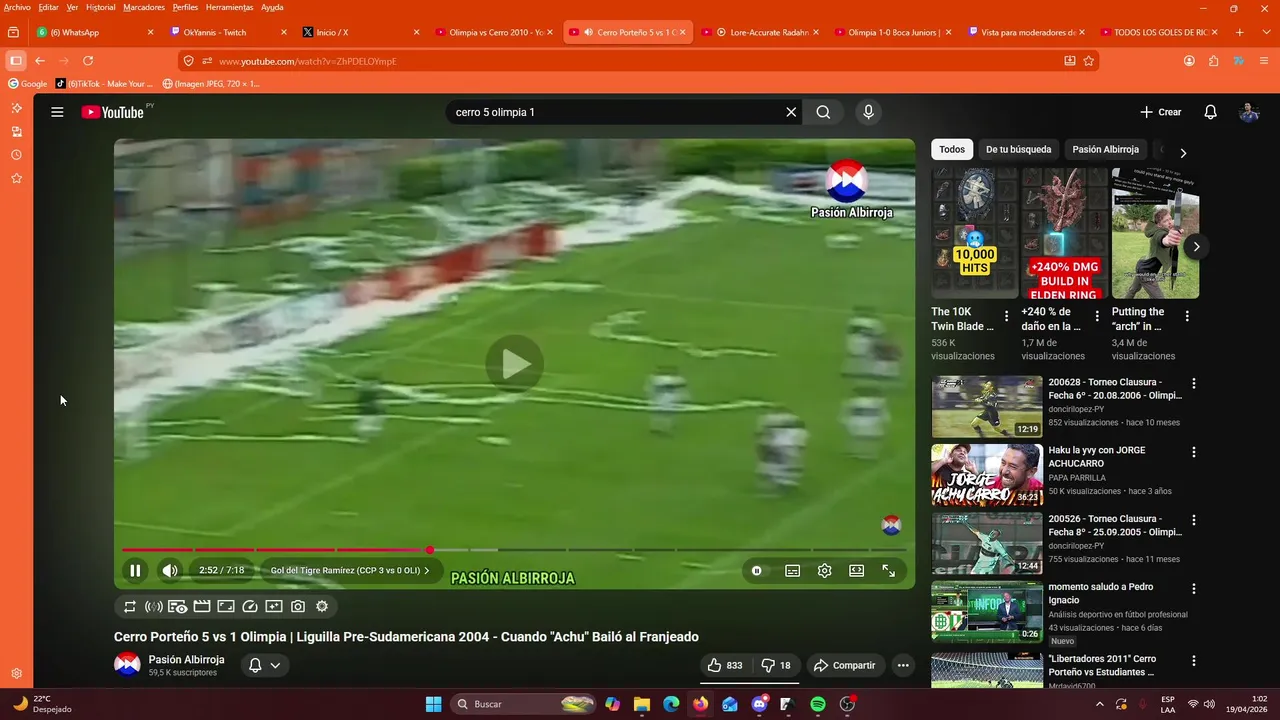The width and height of the screenshot is (1280, 720).
Task: Select the 'De tu búsqueda' chip
Action: tap(1018, 149)
